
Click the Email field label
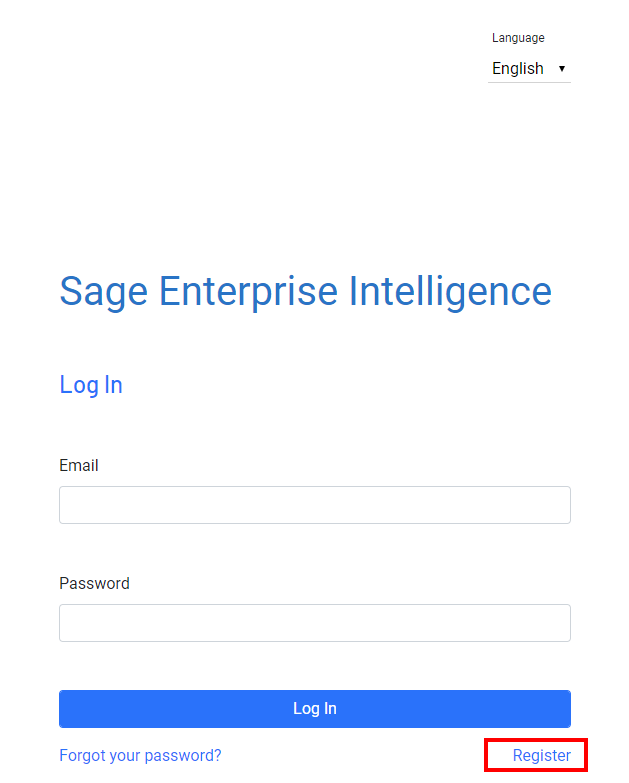click(79, 466)
